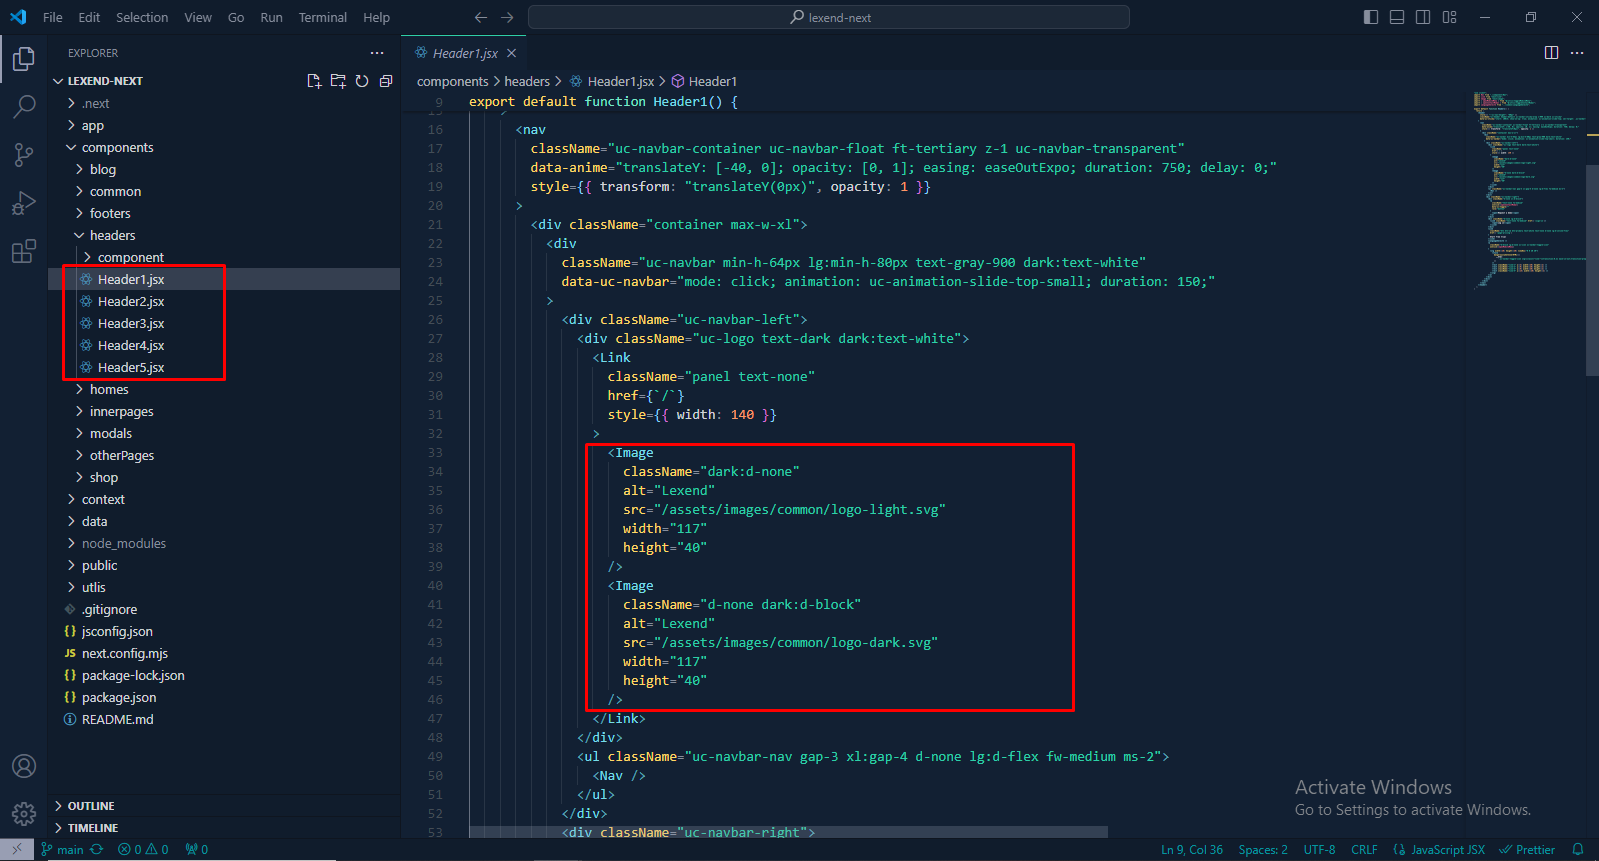Open Run and Debug view
The width and height of the screenshot is (1599, 861).
24,203
